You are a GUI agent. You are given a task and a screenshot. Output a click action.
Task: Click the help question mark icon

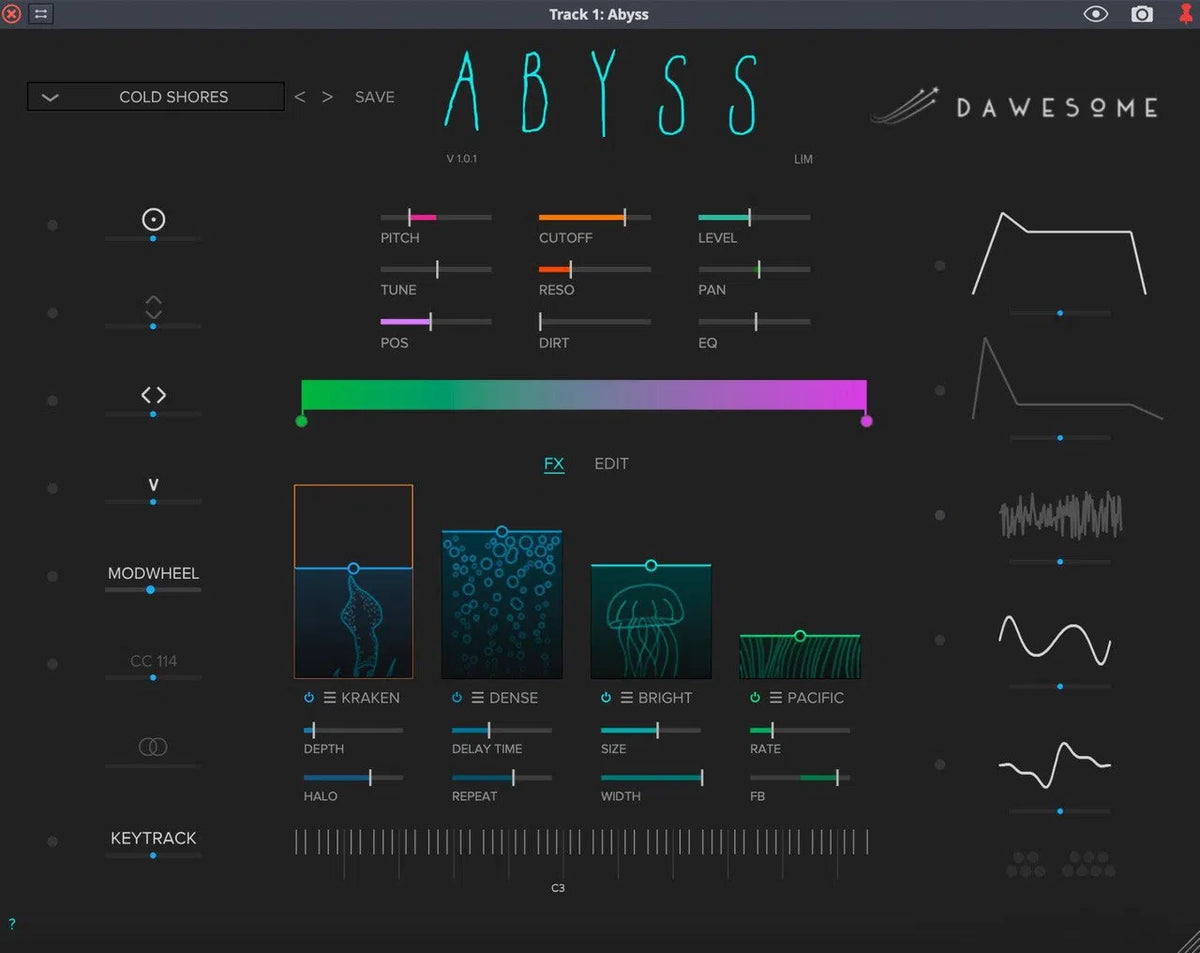pos(10,925)
